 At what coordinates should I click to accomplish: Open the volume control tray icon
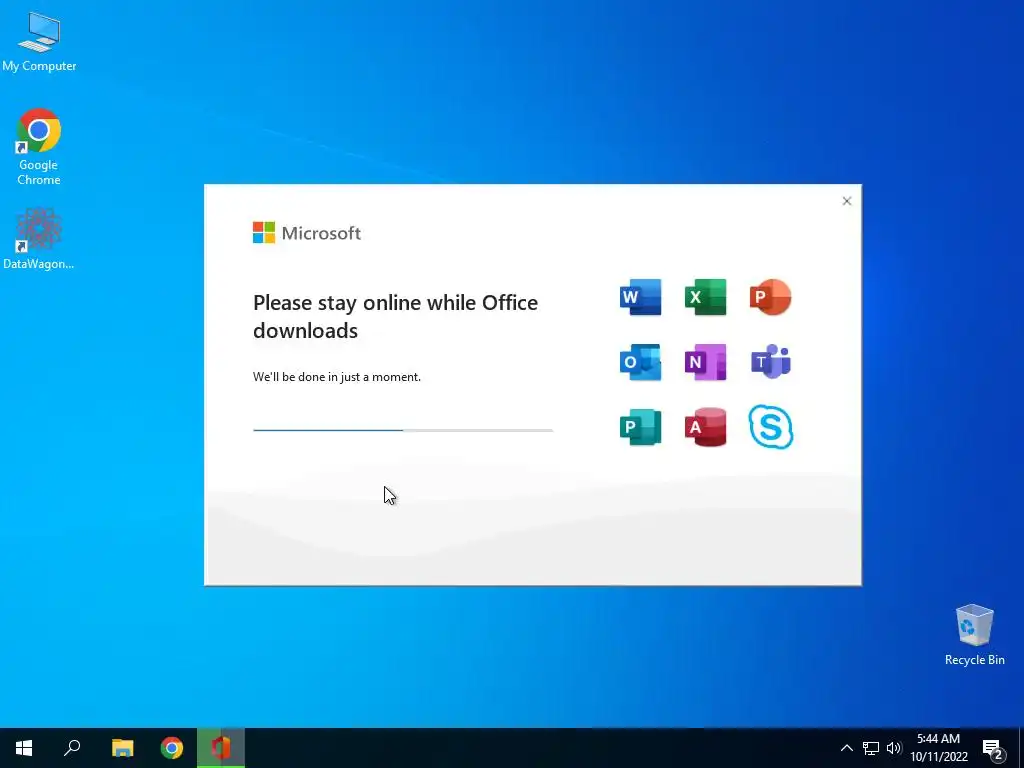coord(893,748)
